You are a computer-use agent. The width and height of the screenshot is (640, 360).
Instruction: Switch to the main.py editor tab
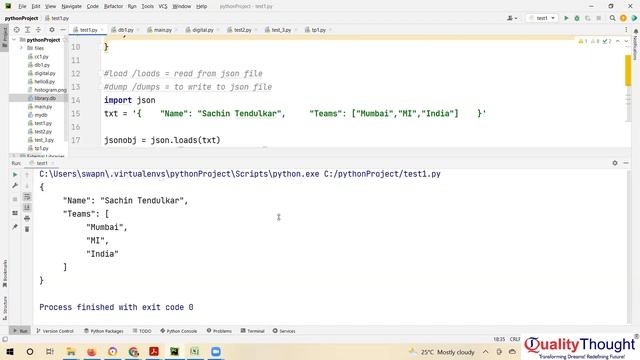162,30
